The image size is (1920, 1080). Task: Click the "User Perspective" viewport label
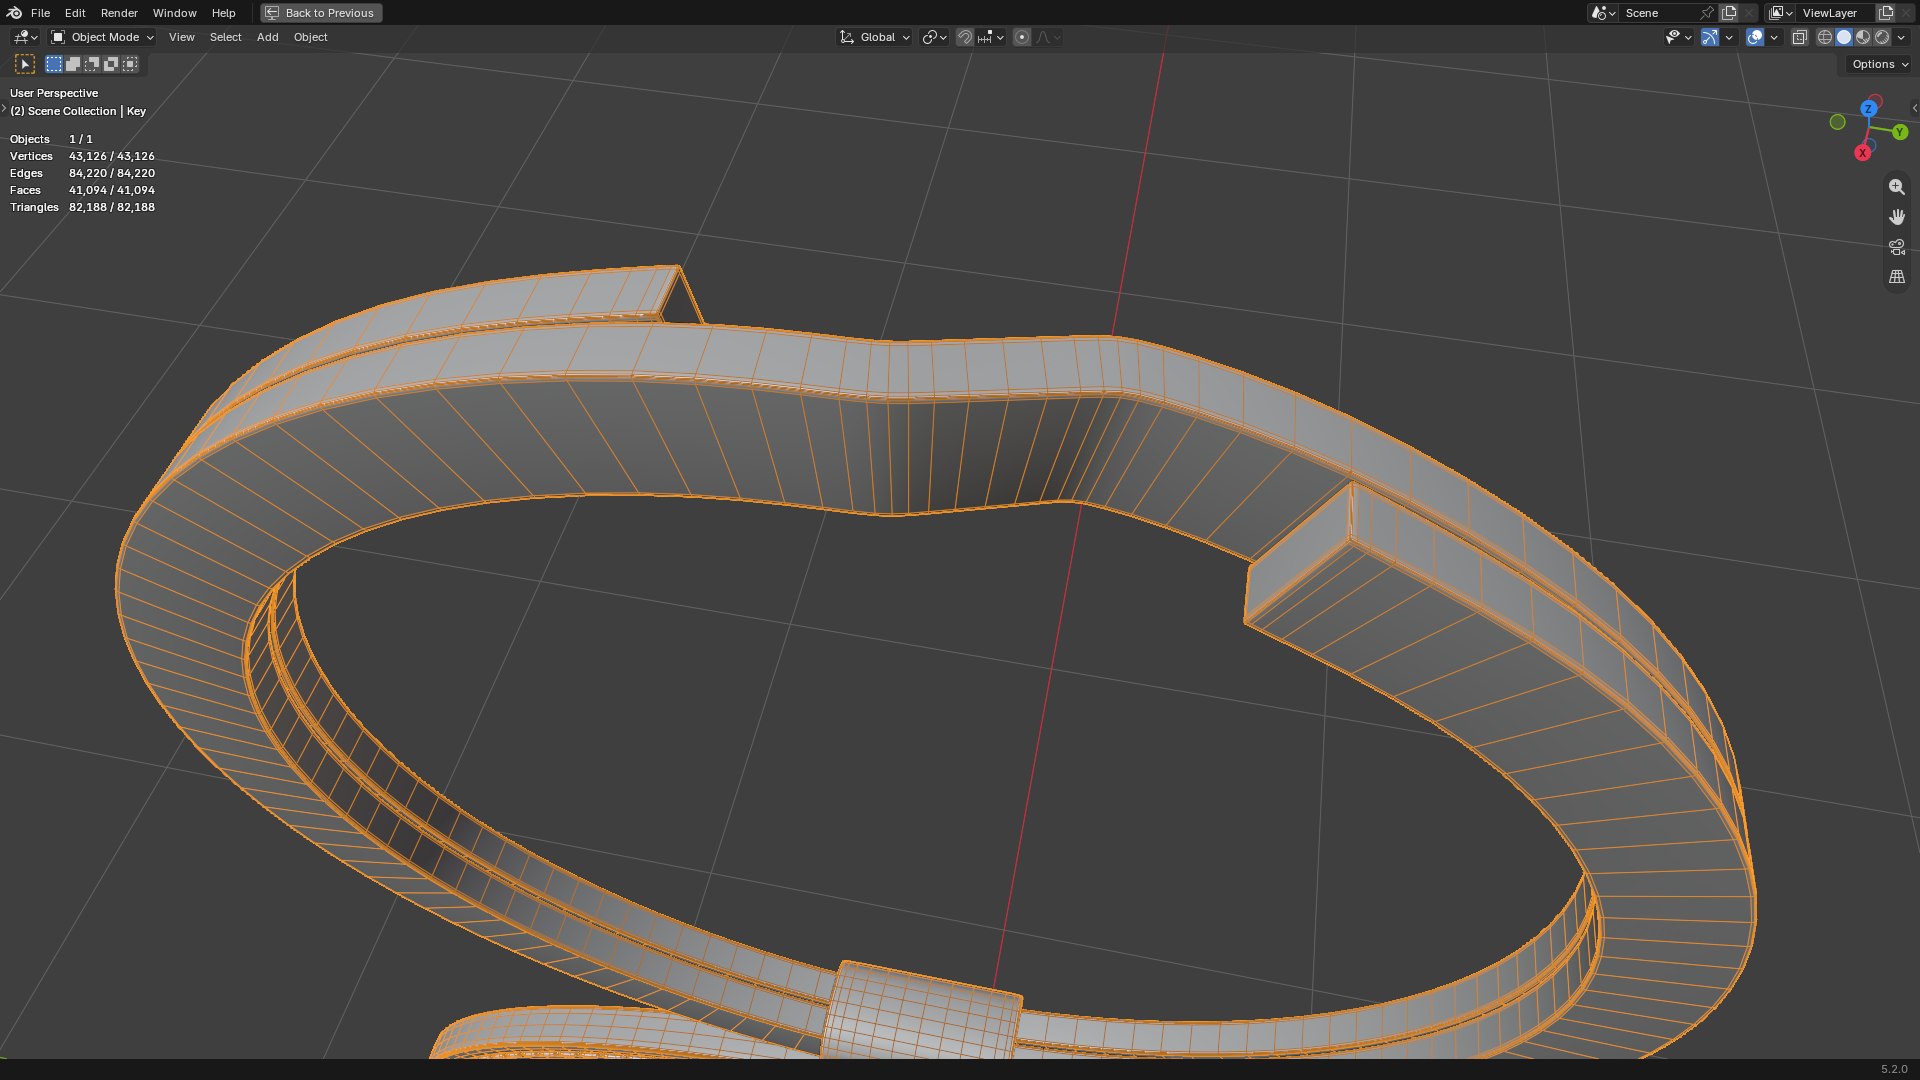[54, 93]
